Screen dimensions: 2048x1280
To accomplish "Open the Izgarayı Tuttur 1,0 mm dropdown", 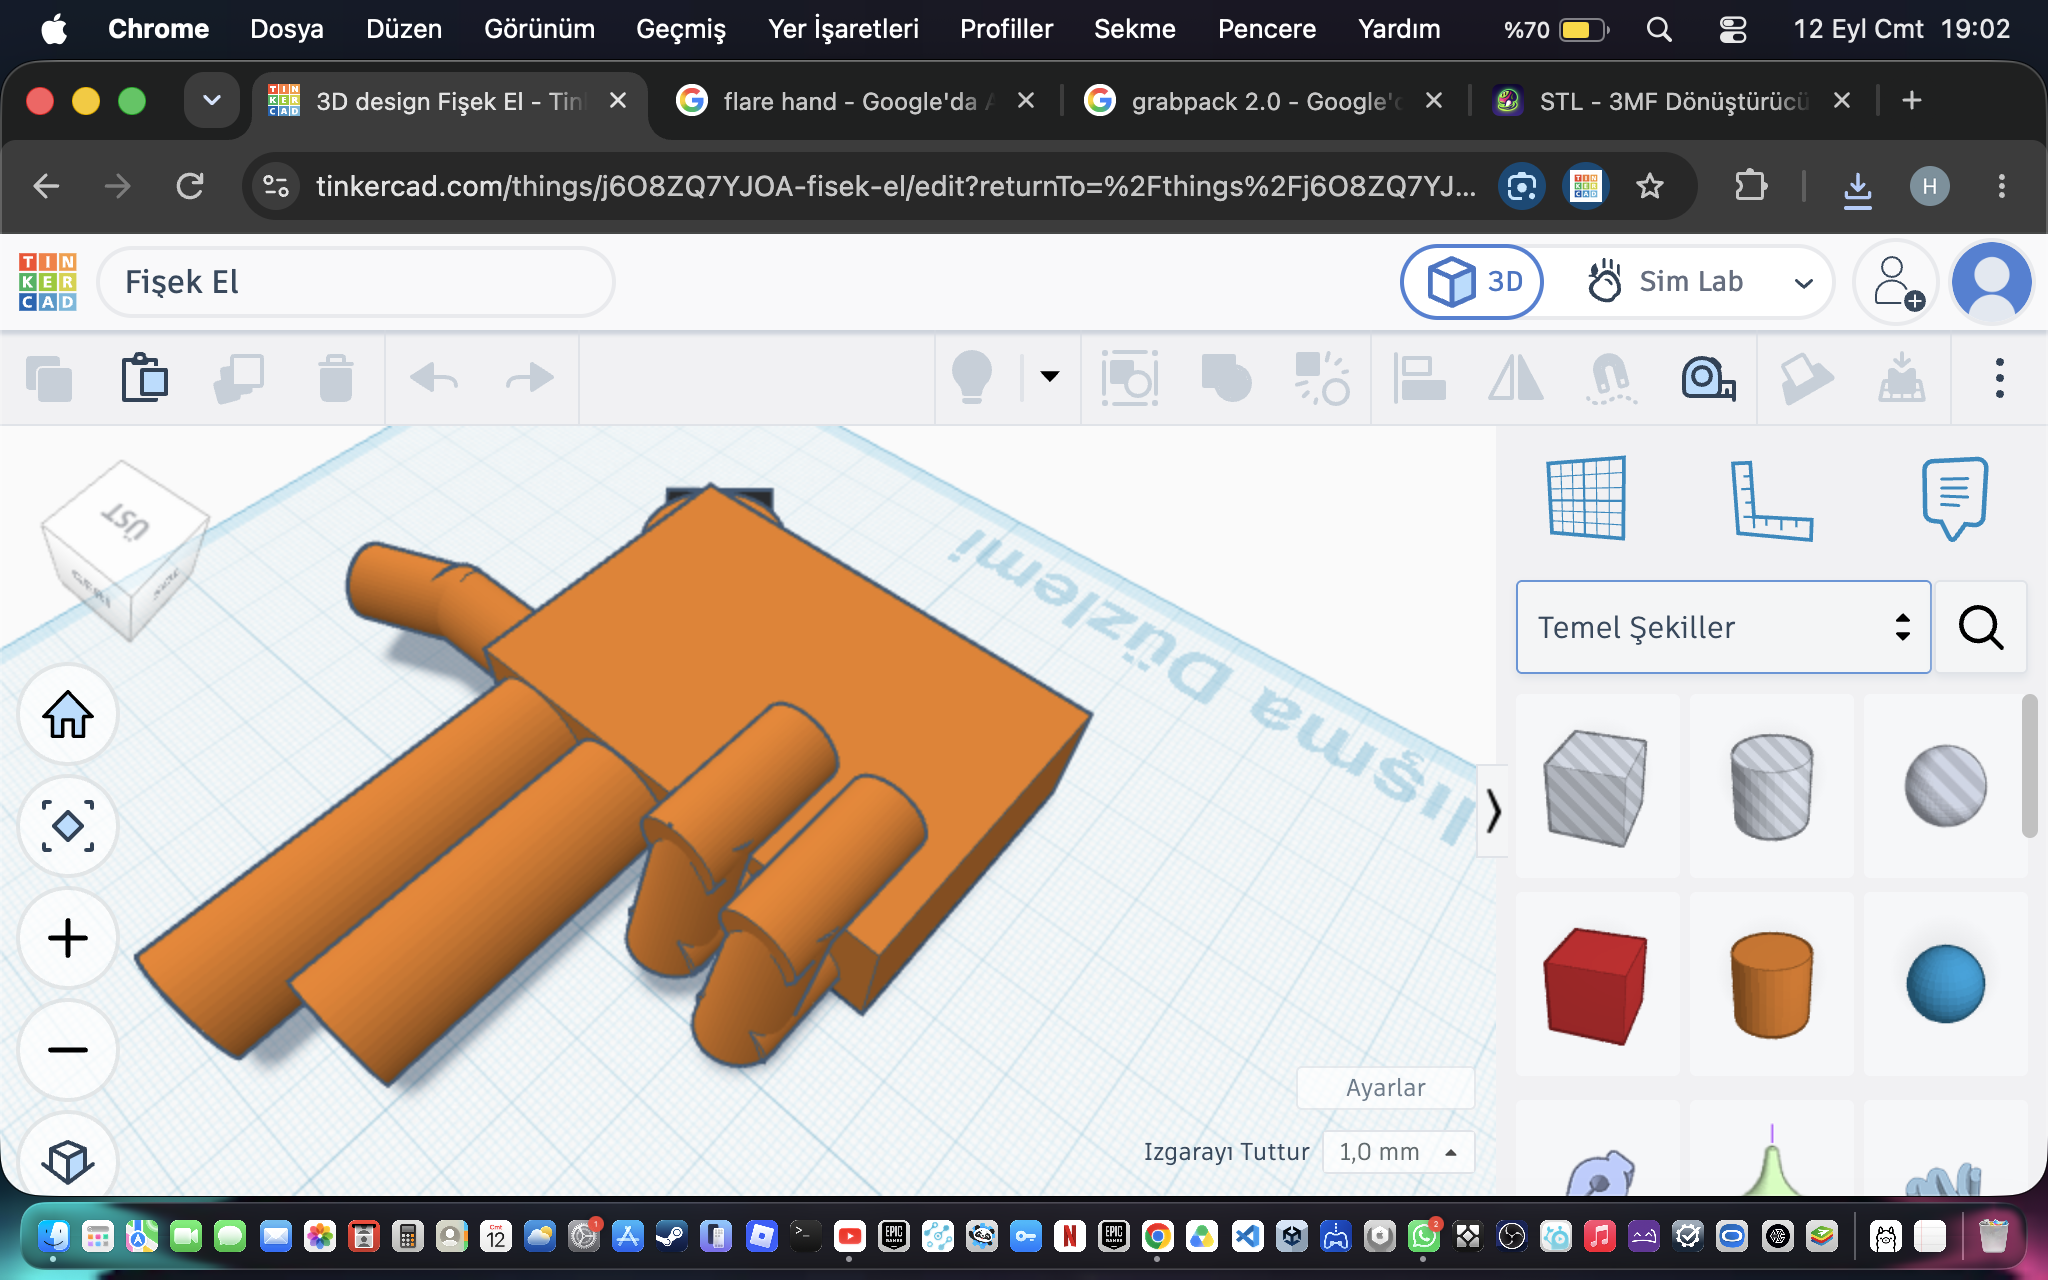I will point(1398,1152).
